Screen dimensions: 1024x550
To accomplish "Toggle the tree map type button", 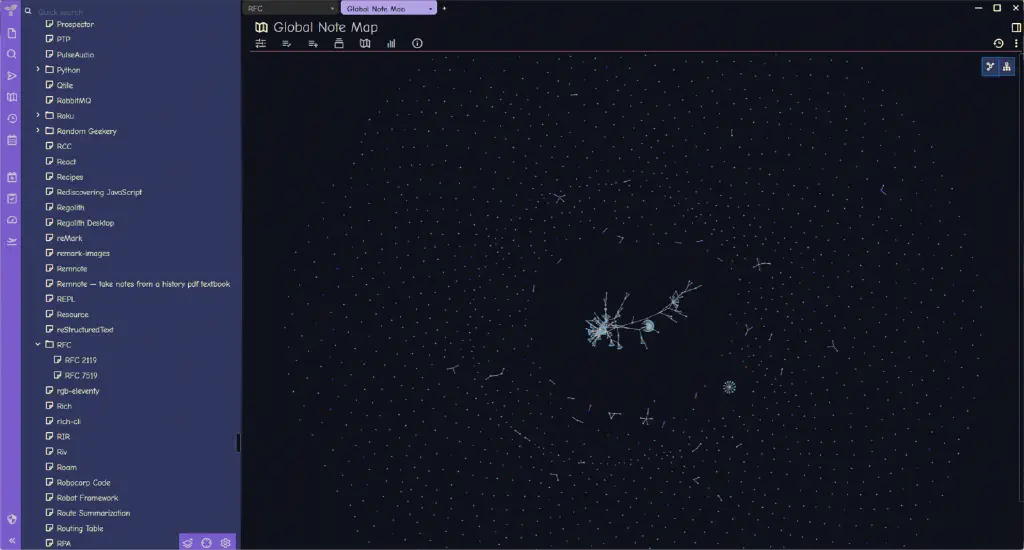I will coord(1006,67).
